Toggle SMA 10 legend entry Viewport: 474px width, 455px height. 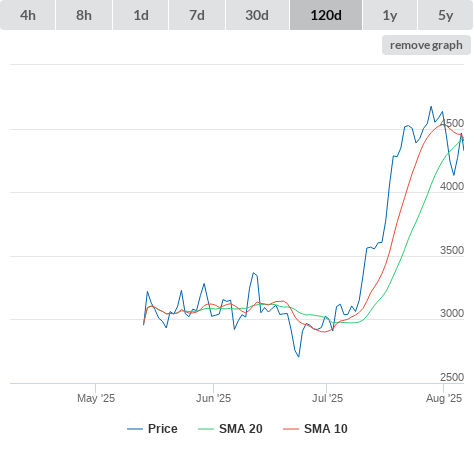(315, 429)
